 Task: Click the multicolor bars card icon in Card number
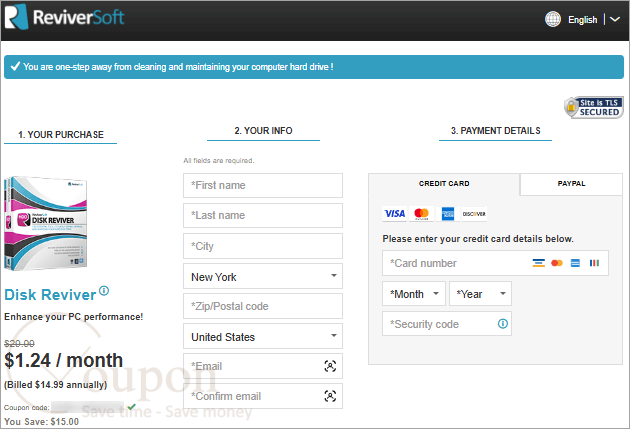[x=594, y=263]
